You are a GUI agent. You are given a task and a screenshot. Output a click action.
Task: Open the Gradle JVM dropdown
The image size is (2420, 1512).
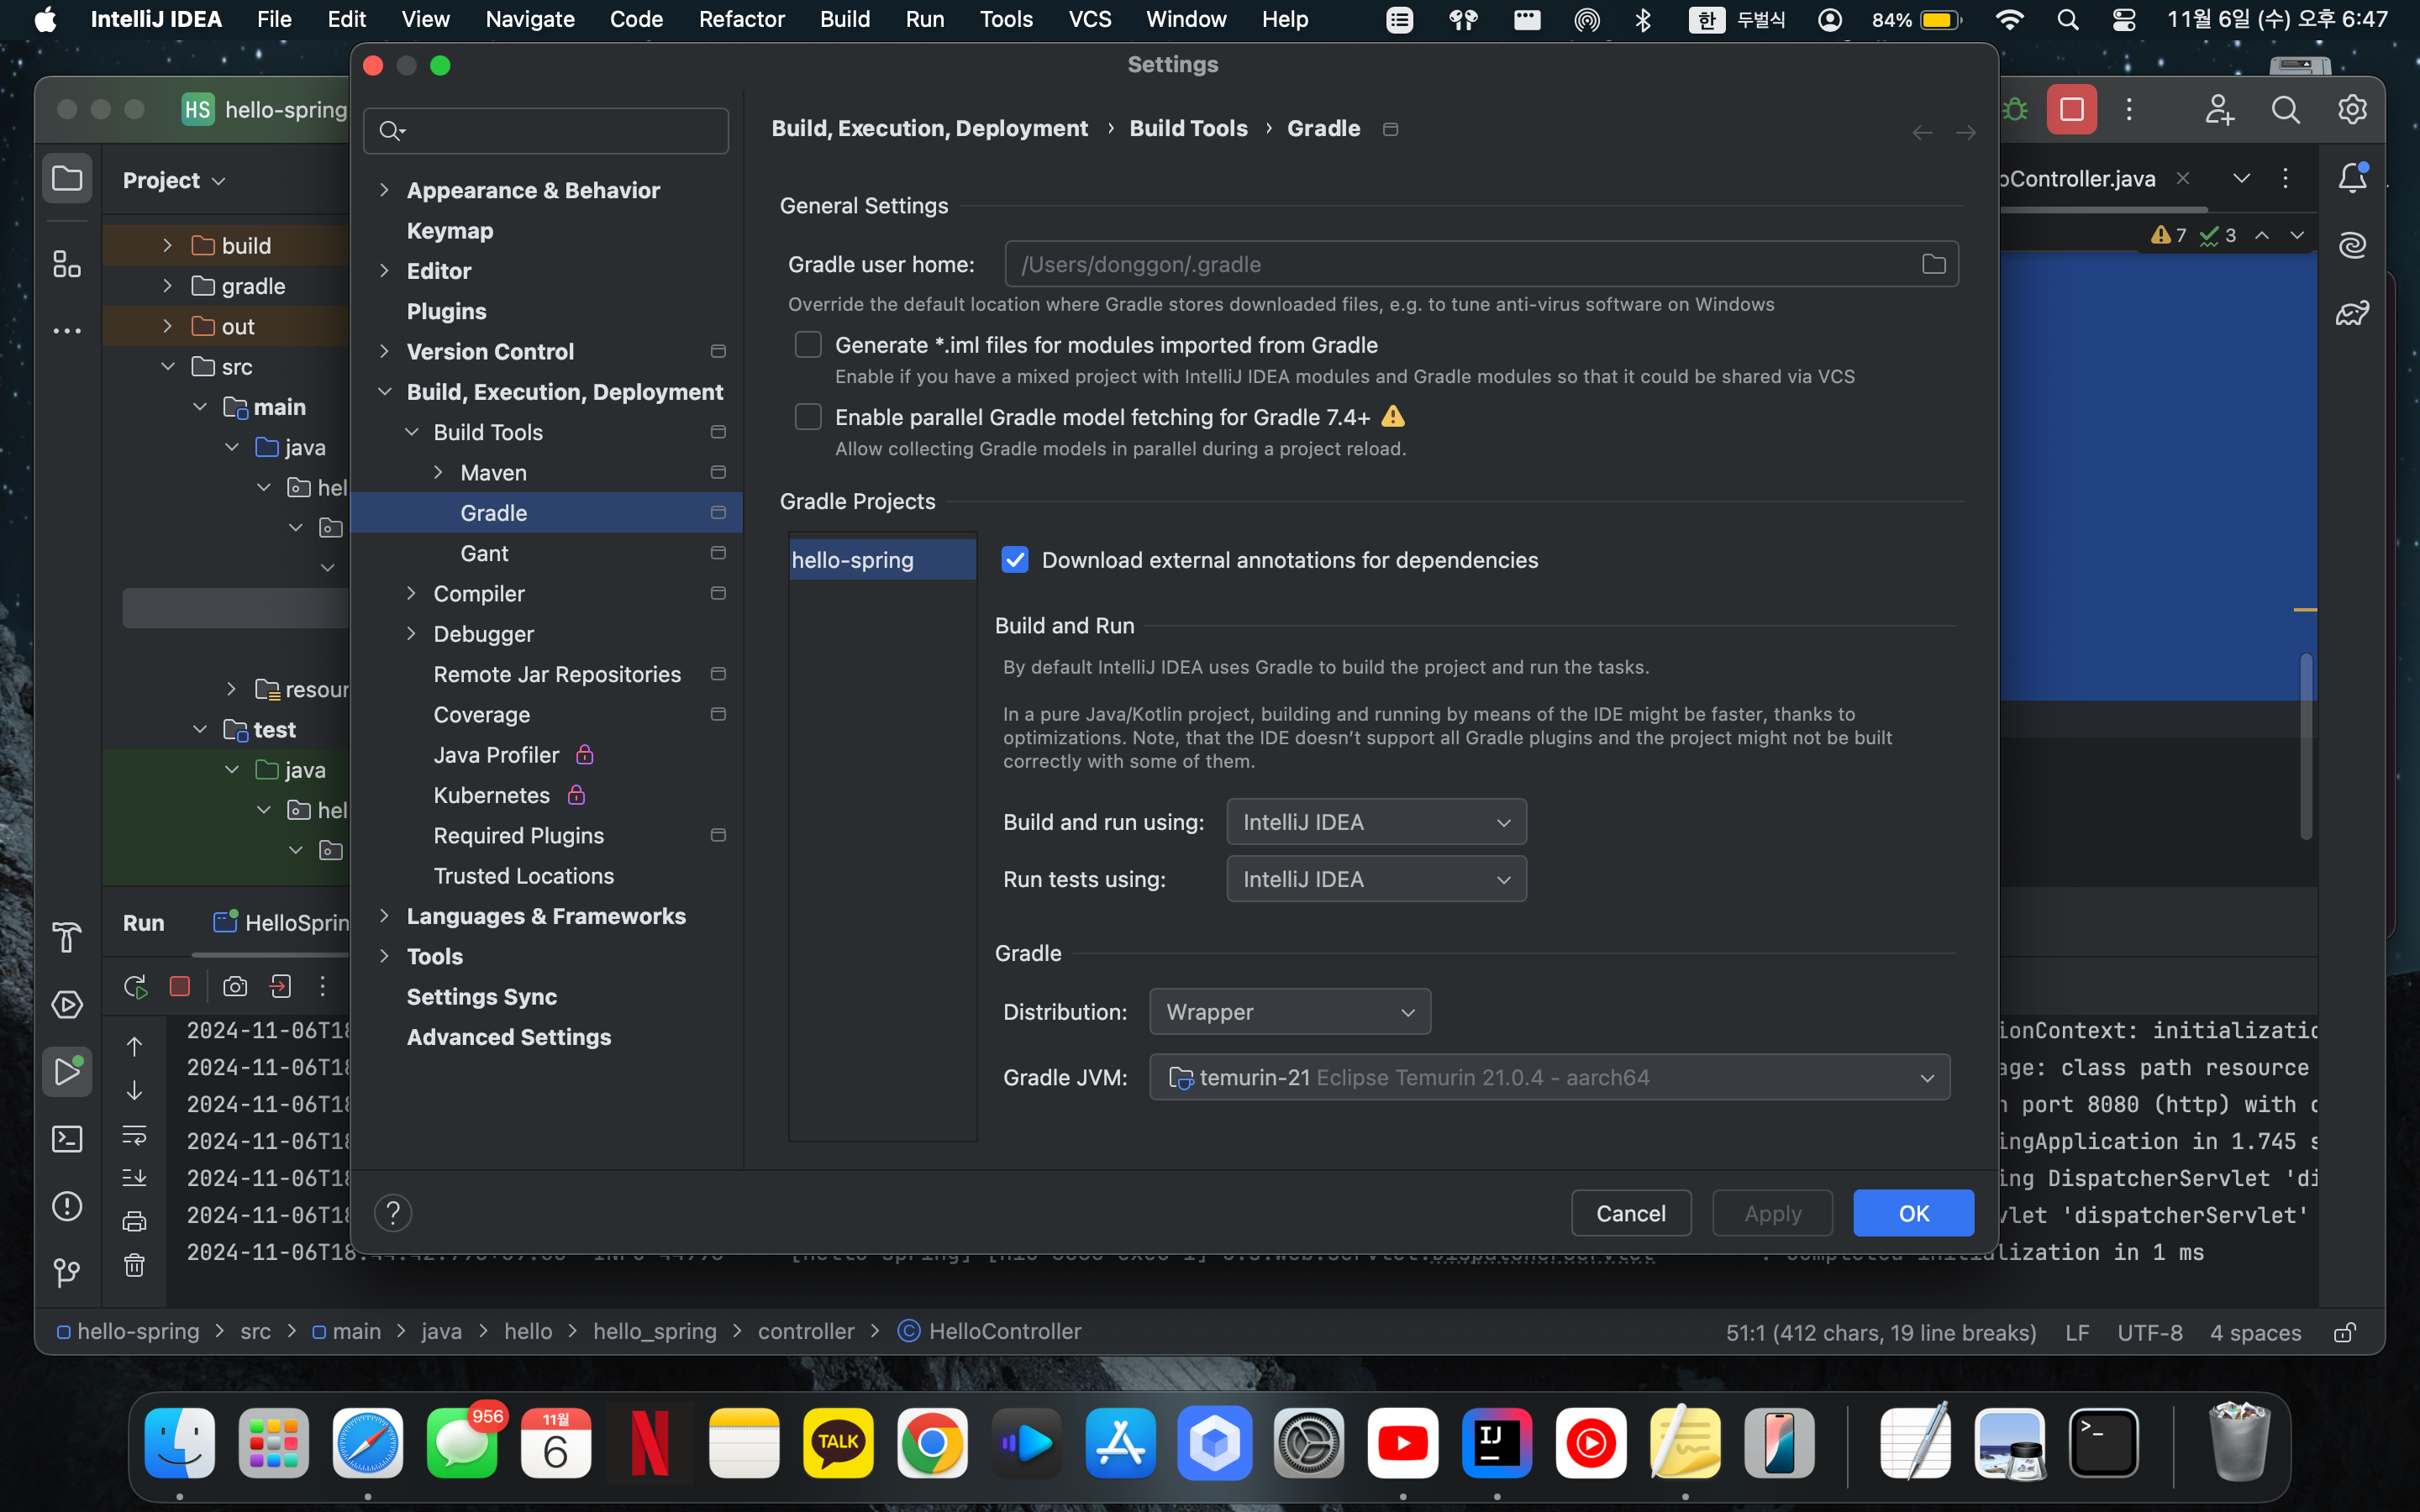1549,1077
